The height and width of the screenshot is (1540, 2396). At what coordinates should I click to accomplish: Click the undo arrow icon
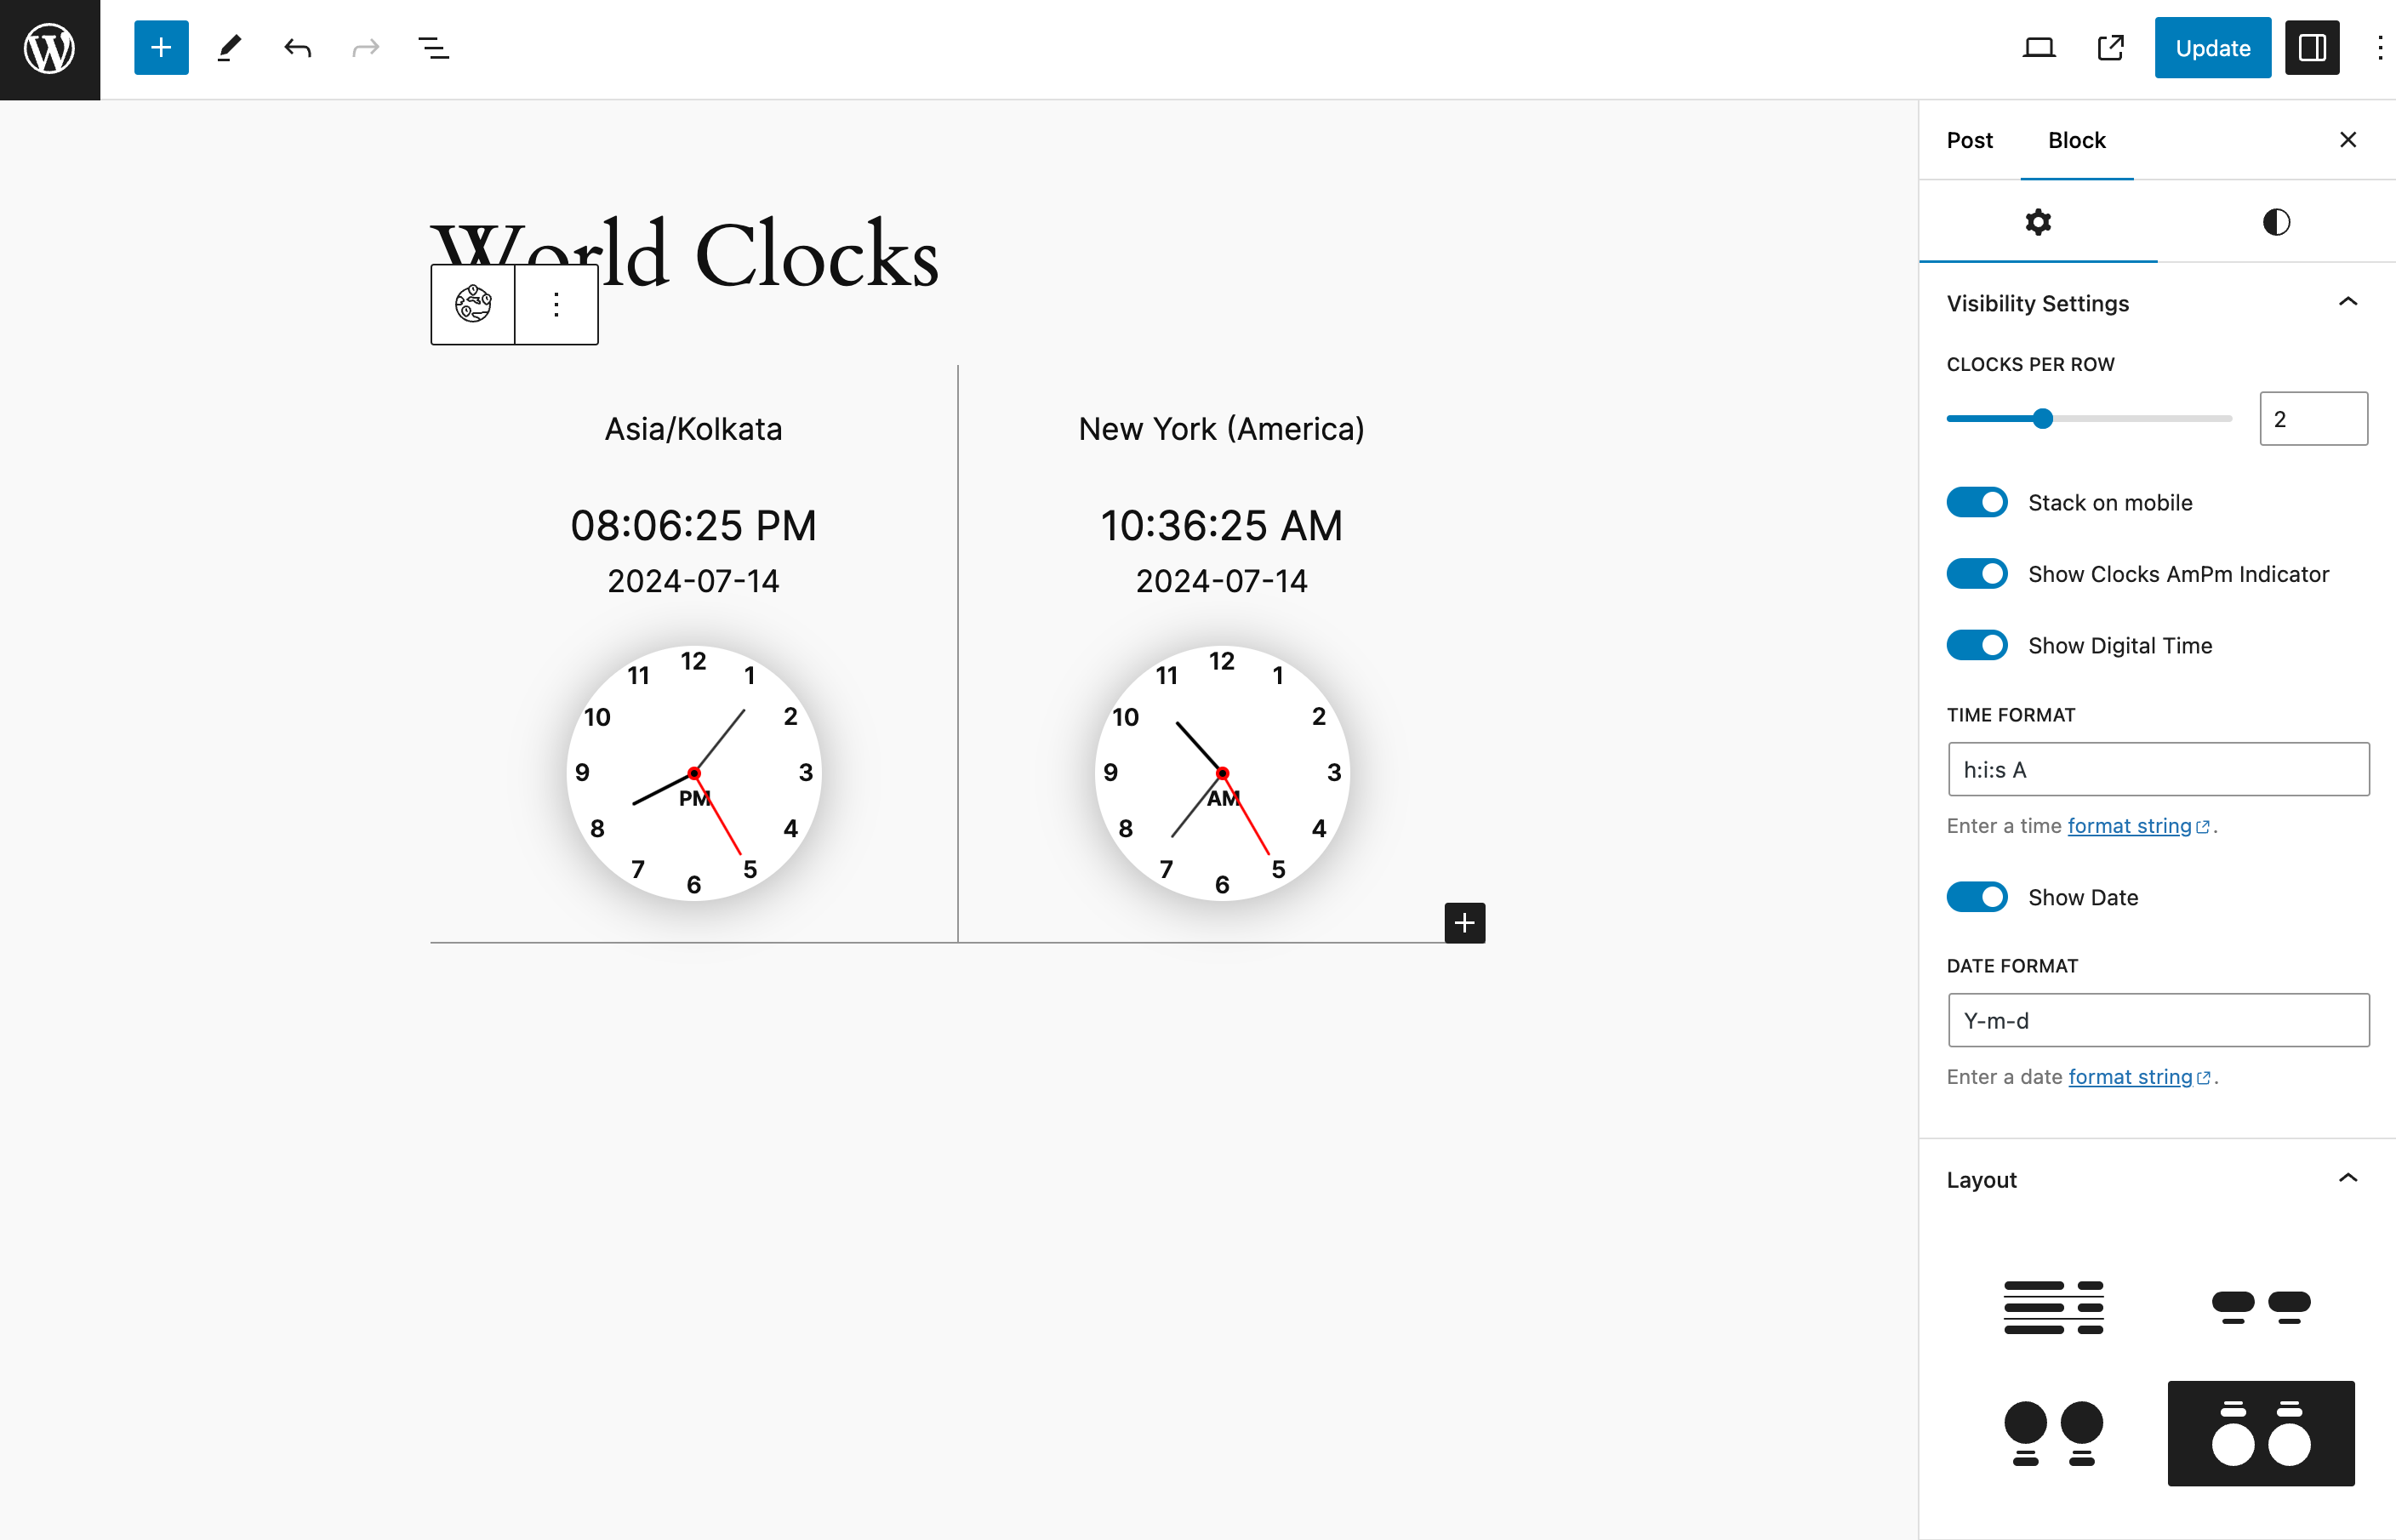pos(295,47)
